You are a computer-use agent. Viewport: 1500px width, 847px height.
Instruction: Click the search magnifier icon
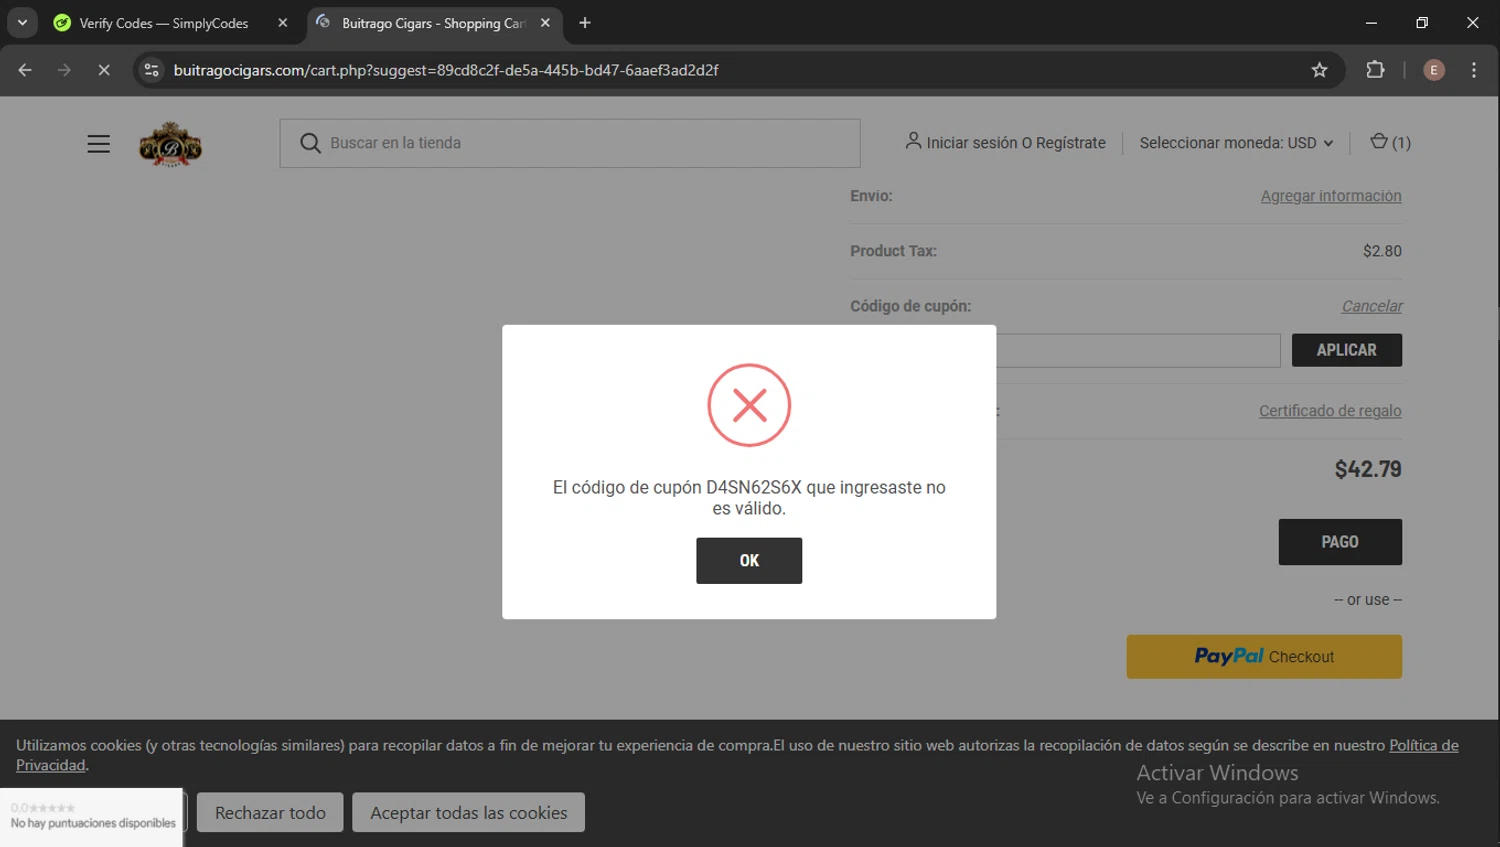click(x=310, y=143)
